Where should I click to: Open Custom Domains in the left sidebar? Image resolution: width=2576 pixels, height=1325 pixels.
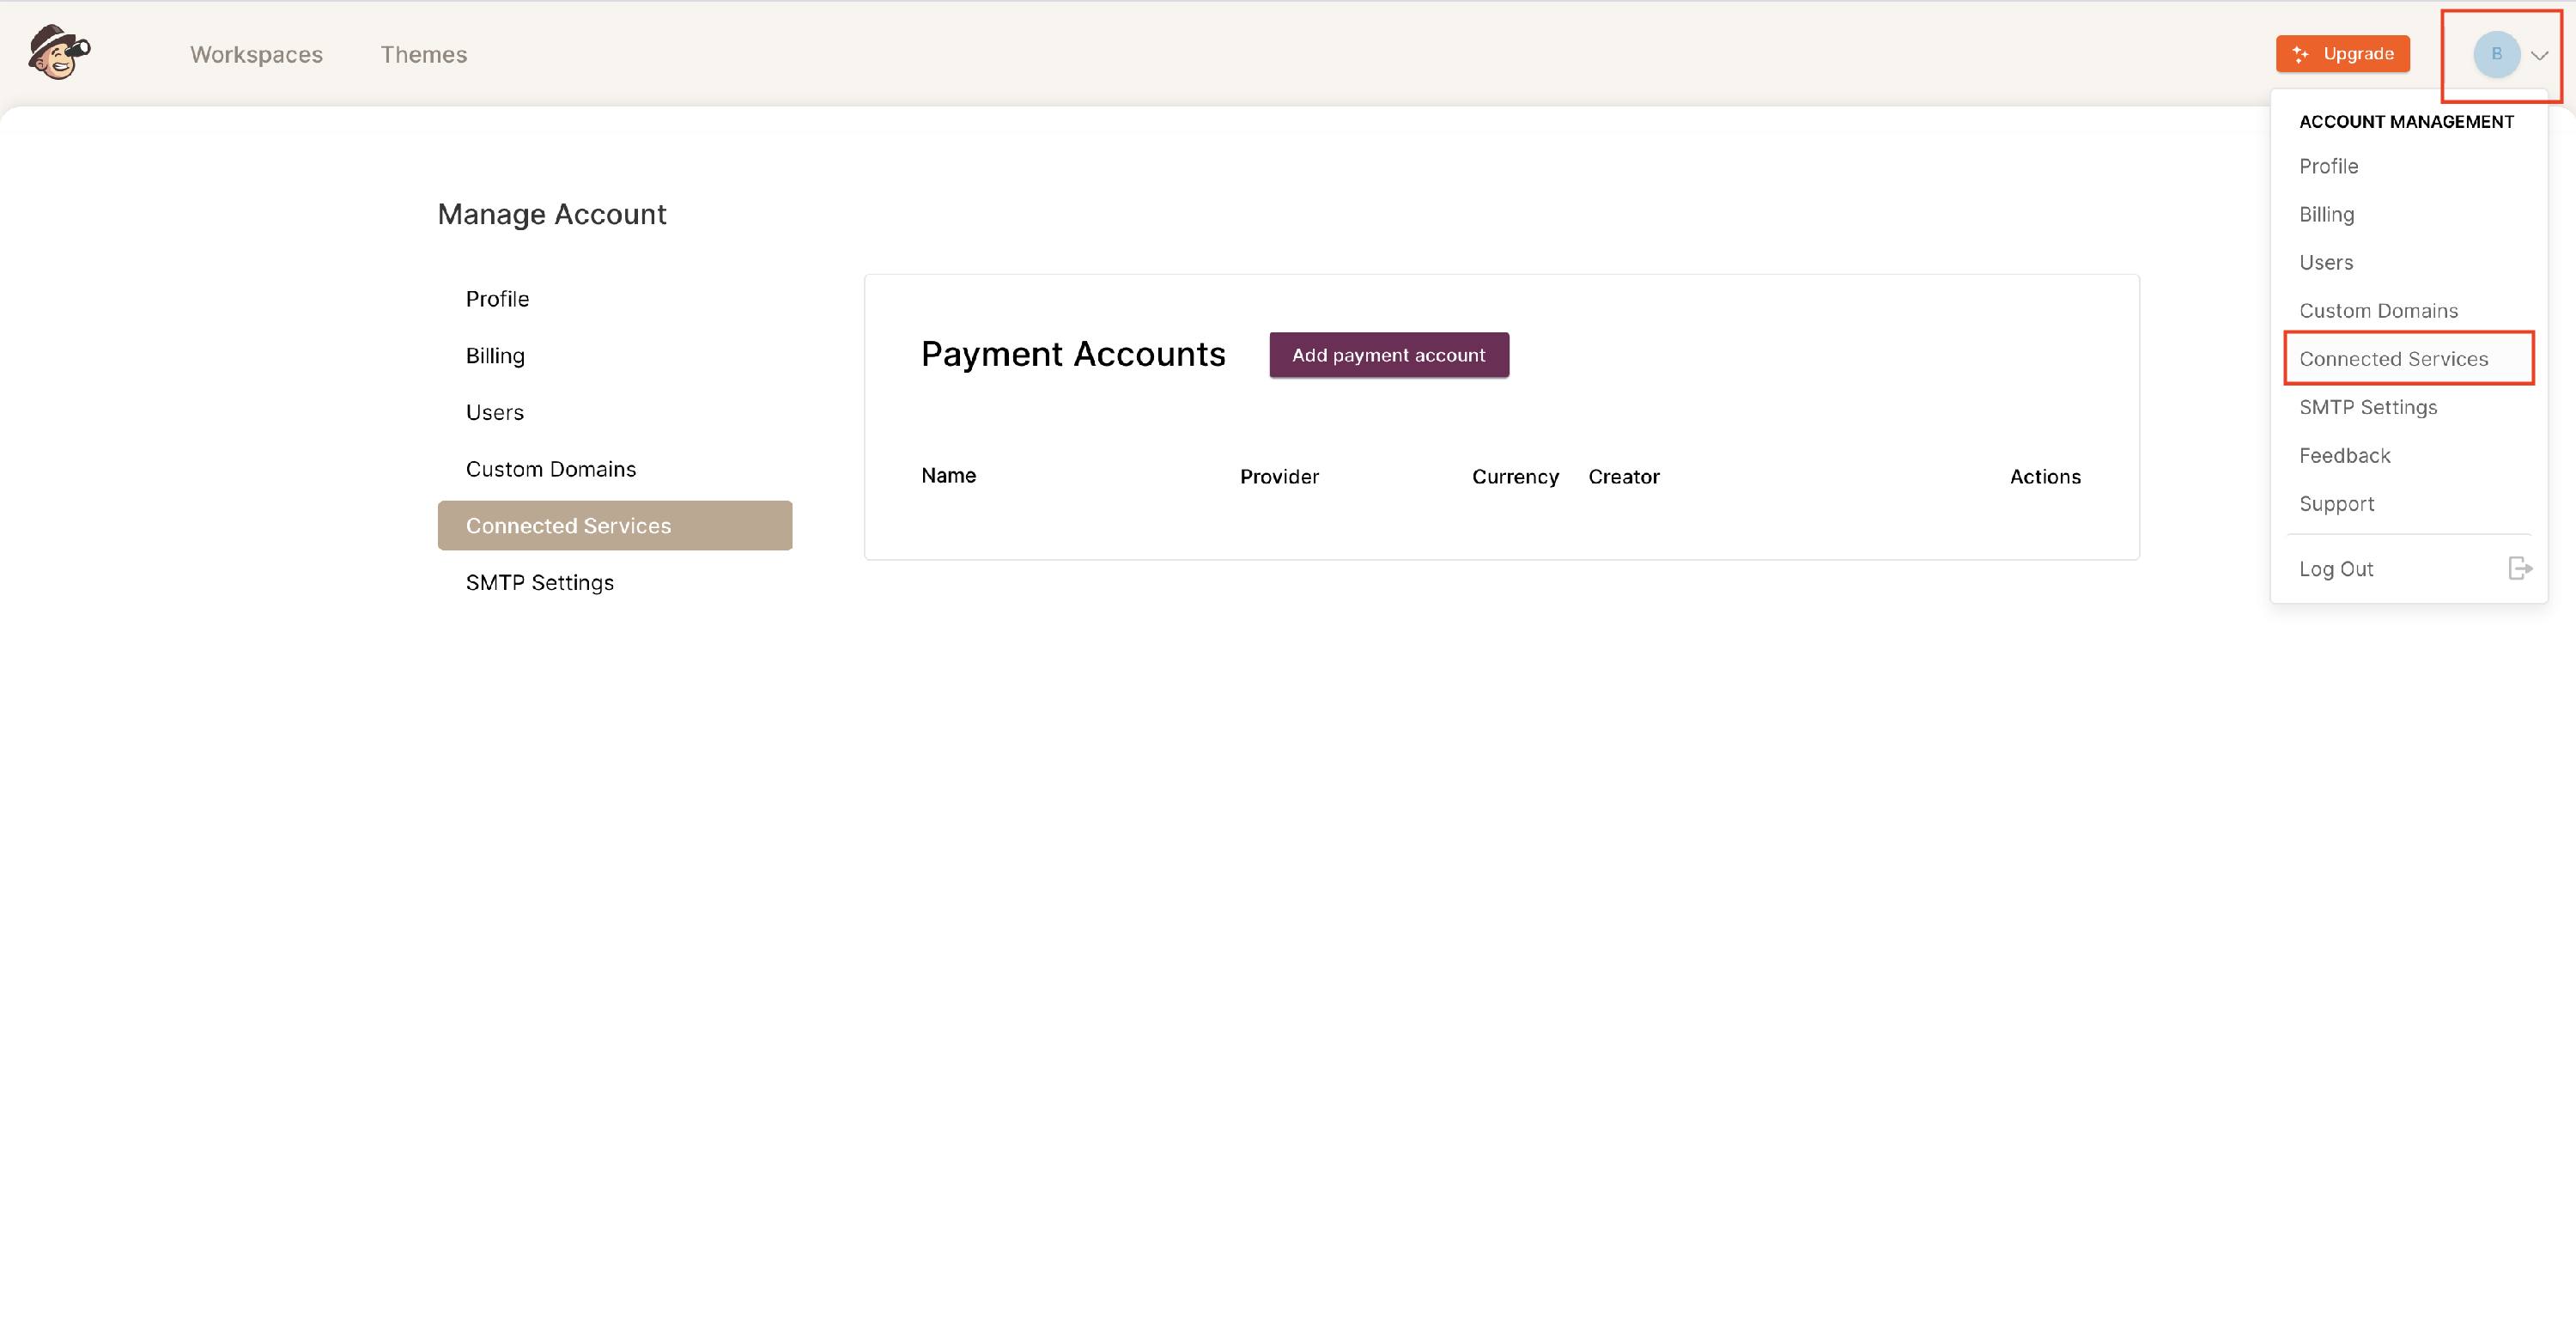(x=550, y=468)
